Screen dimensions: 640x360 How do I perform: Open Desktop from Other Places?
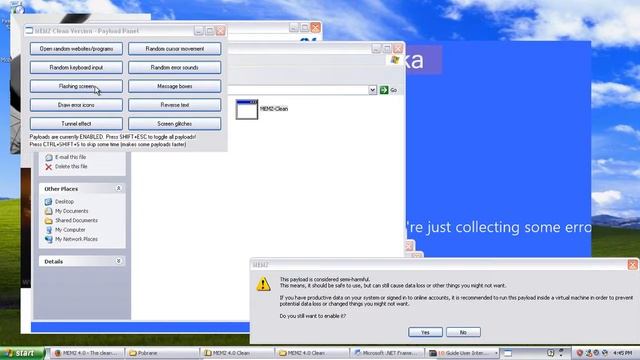[64, 202]
